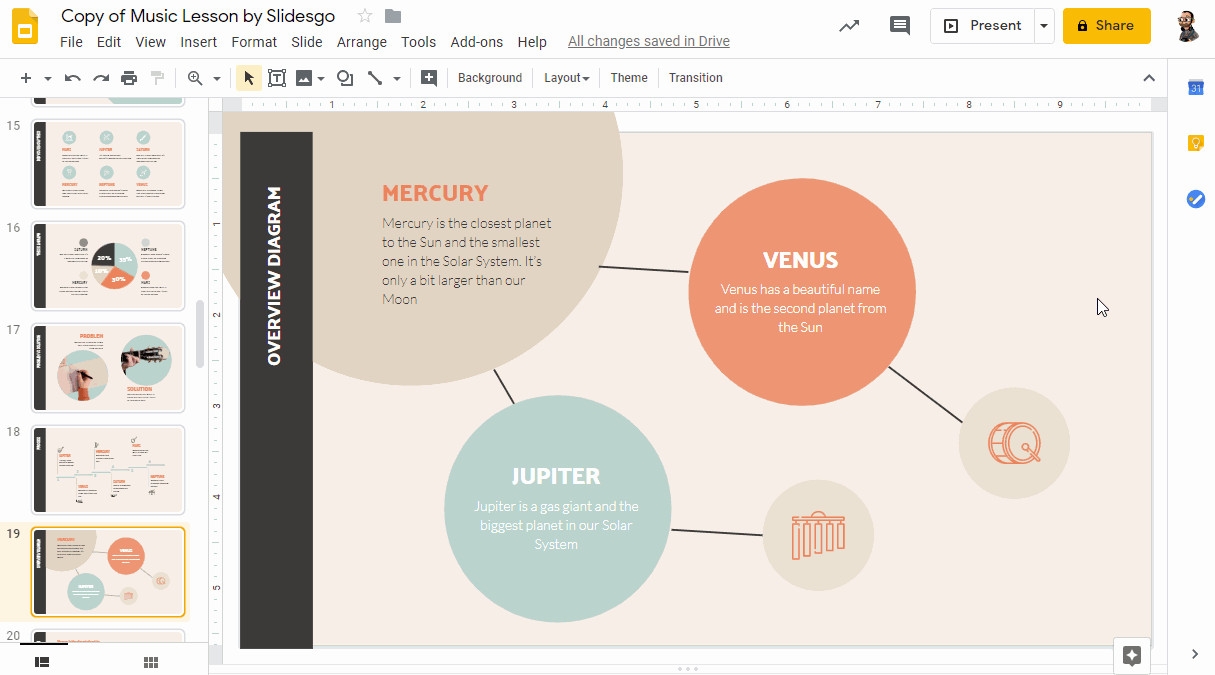
Task: Open the activity dashboard trend icon
Action: click(x=849, y=26)
